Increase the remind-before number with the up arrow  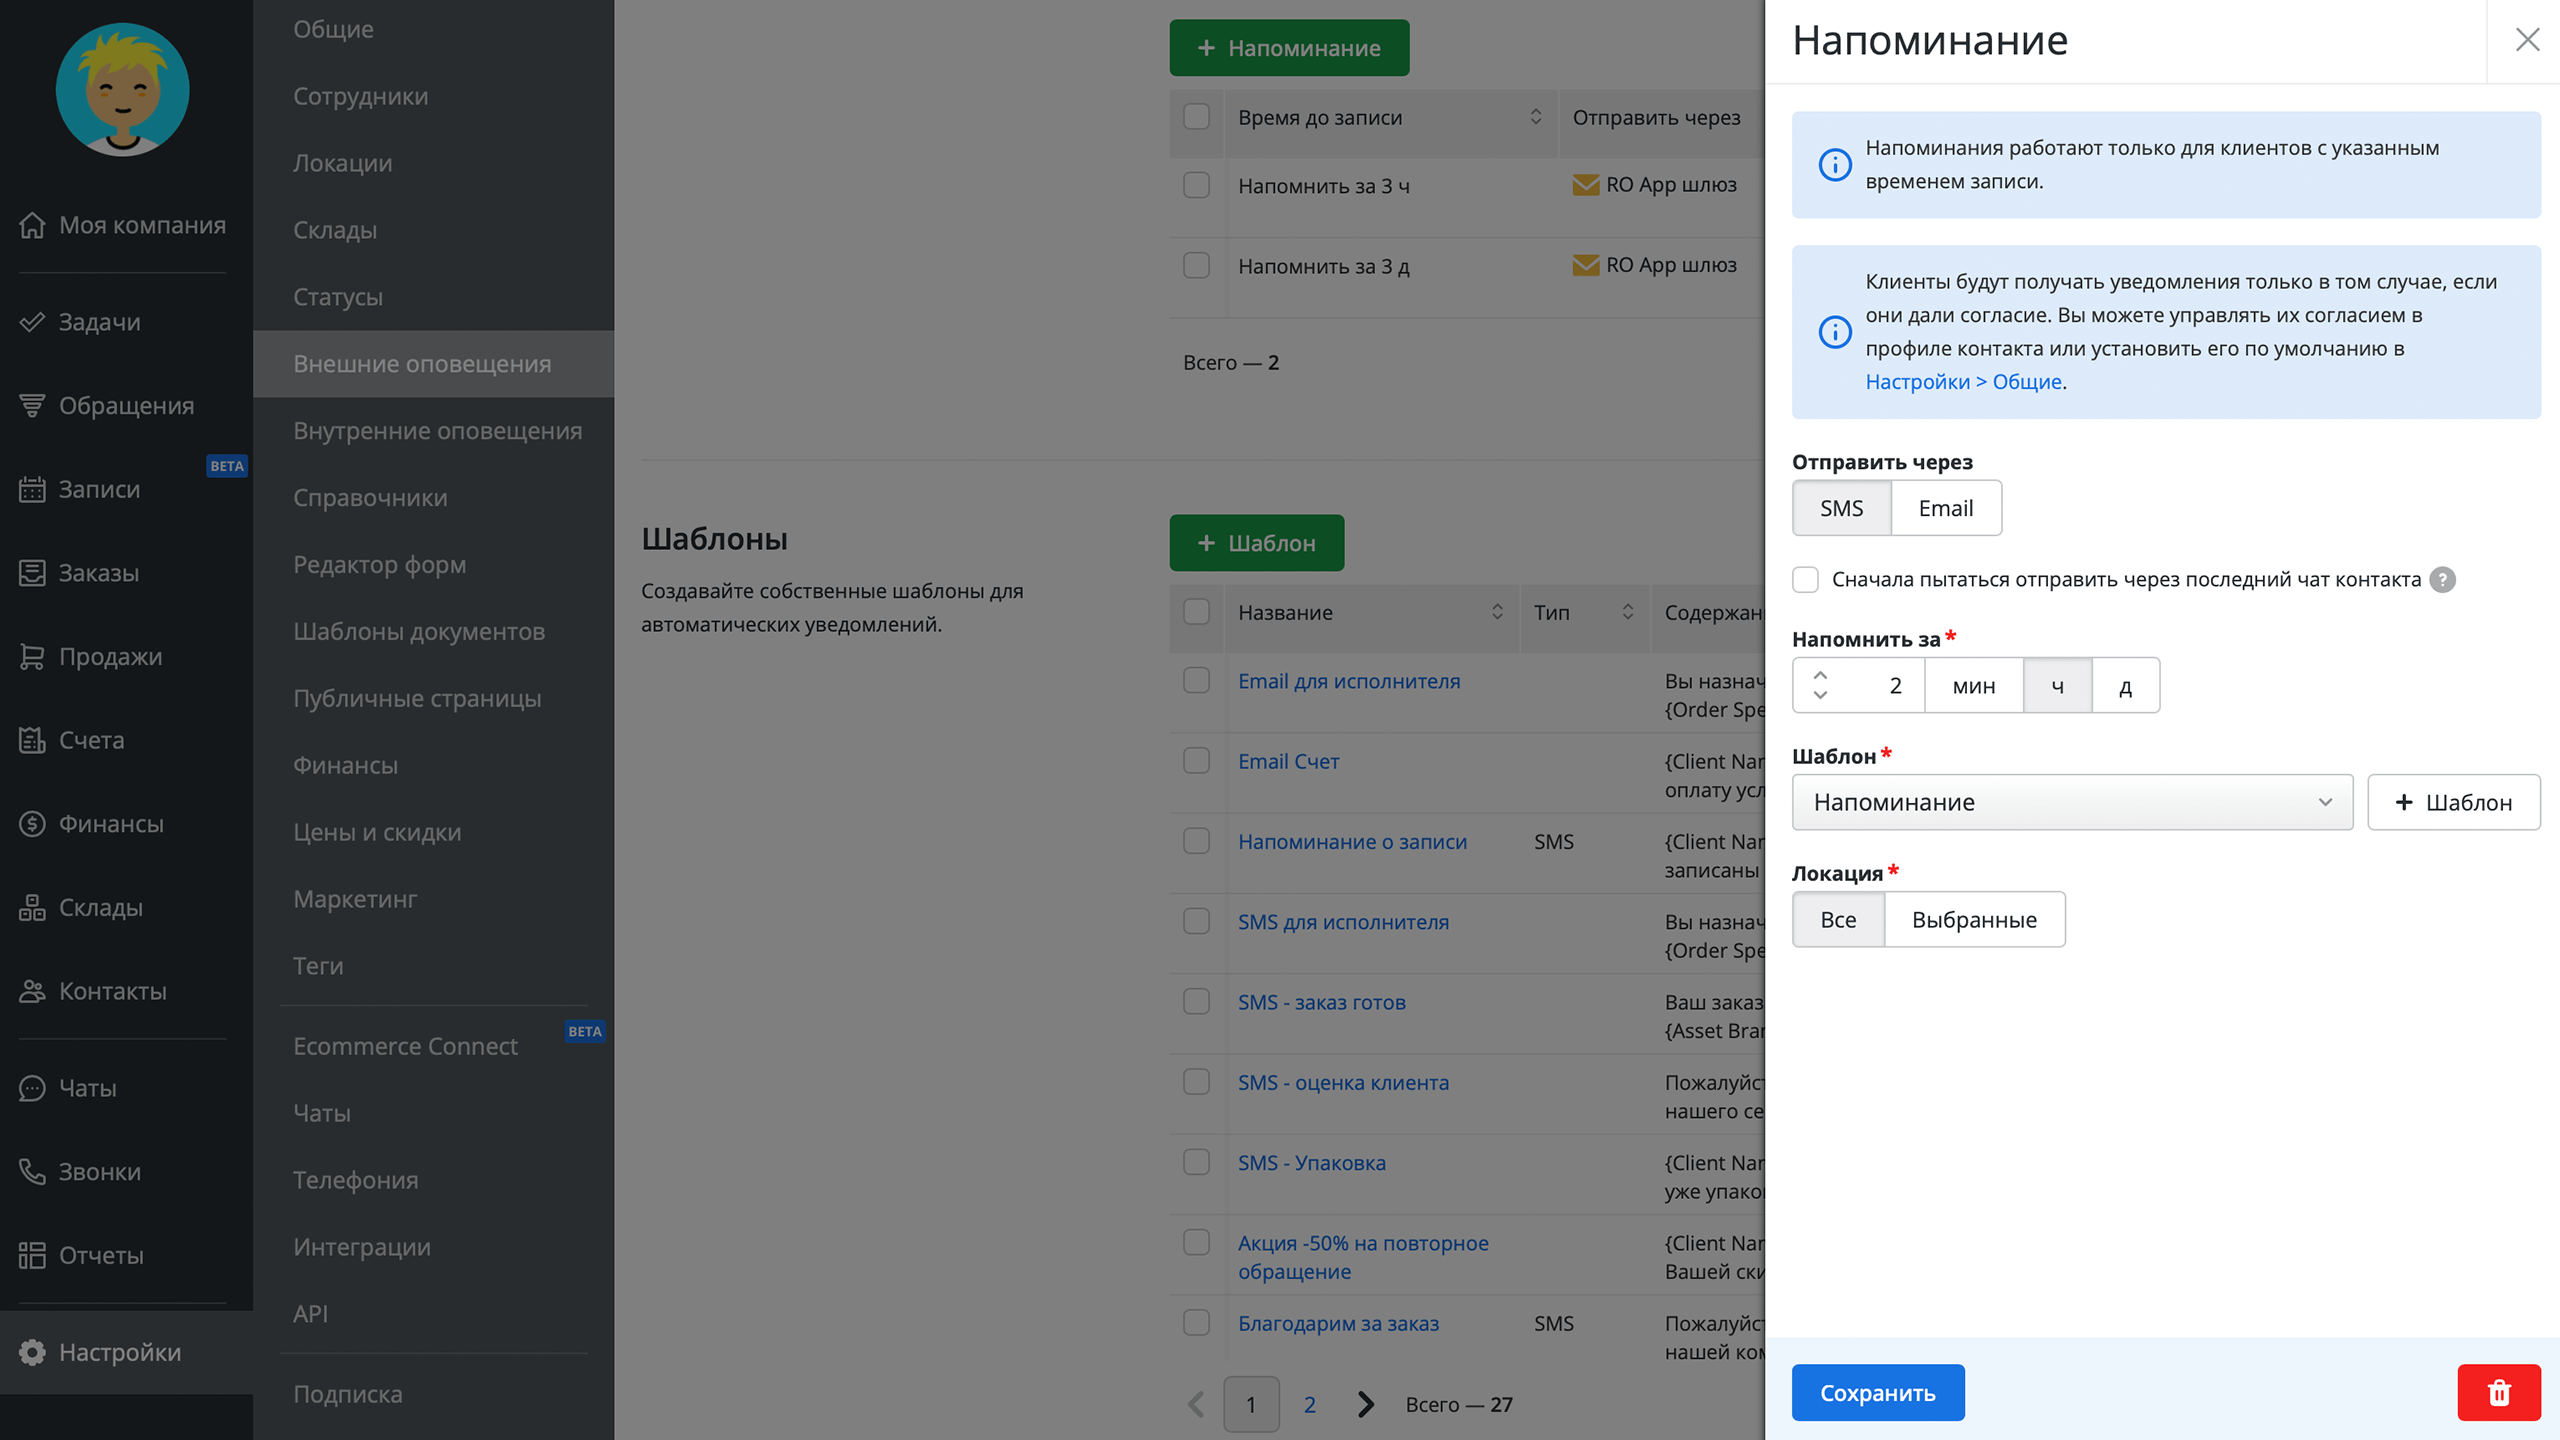1820,675
